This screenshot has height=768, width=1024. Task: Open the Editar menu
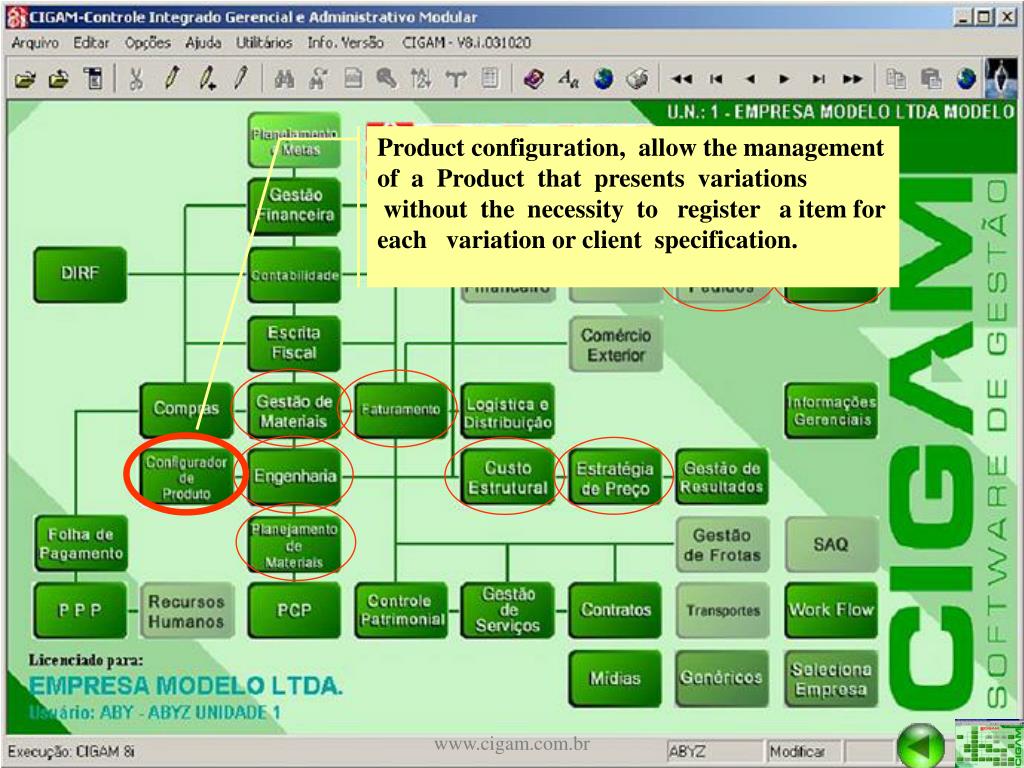[91, 43]
